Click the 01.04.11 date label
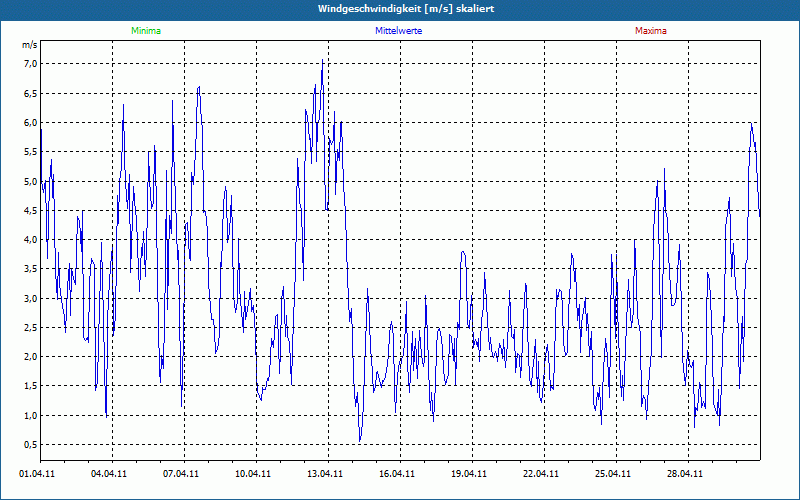 pos(37,474)
